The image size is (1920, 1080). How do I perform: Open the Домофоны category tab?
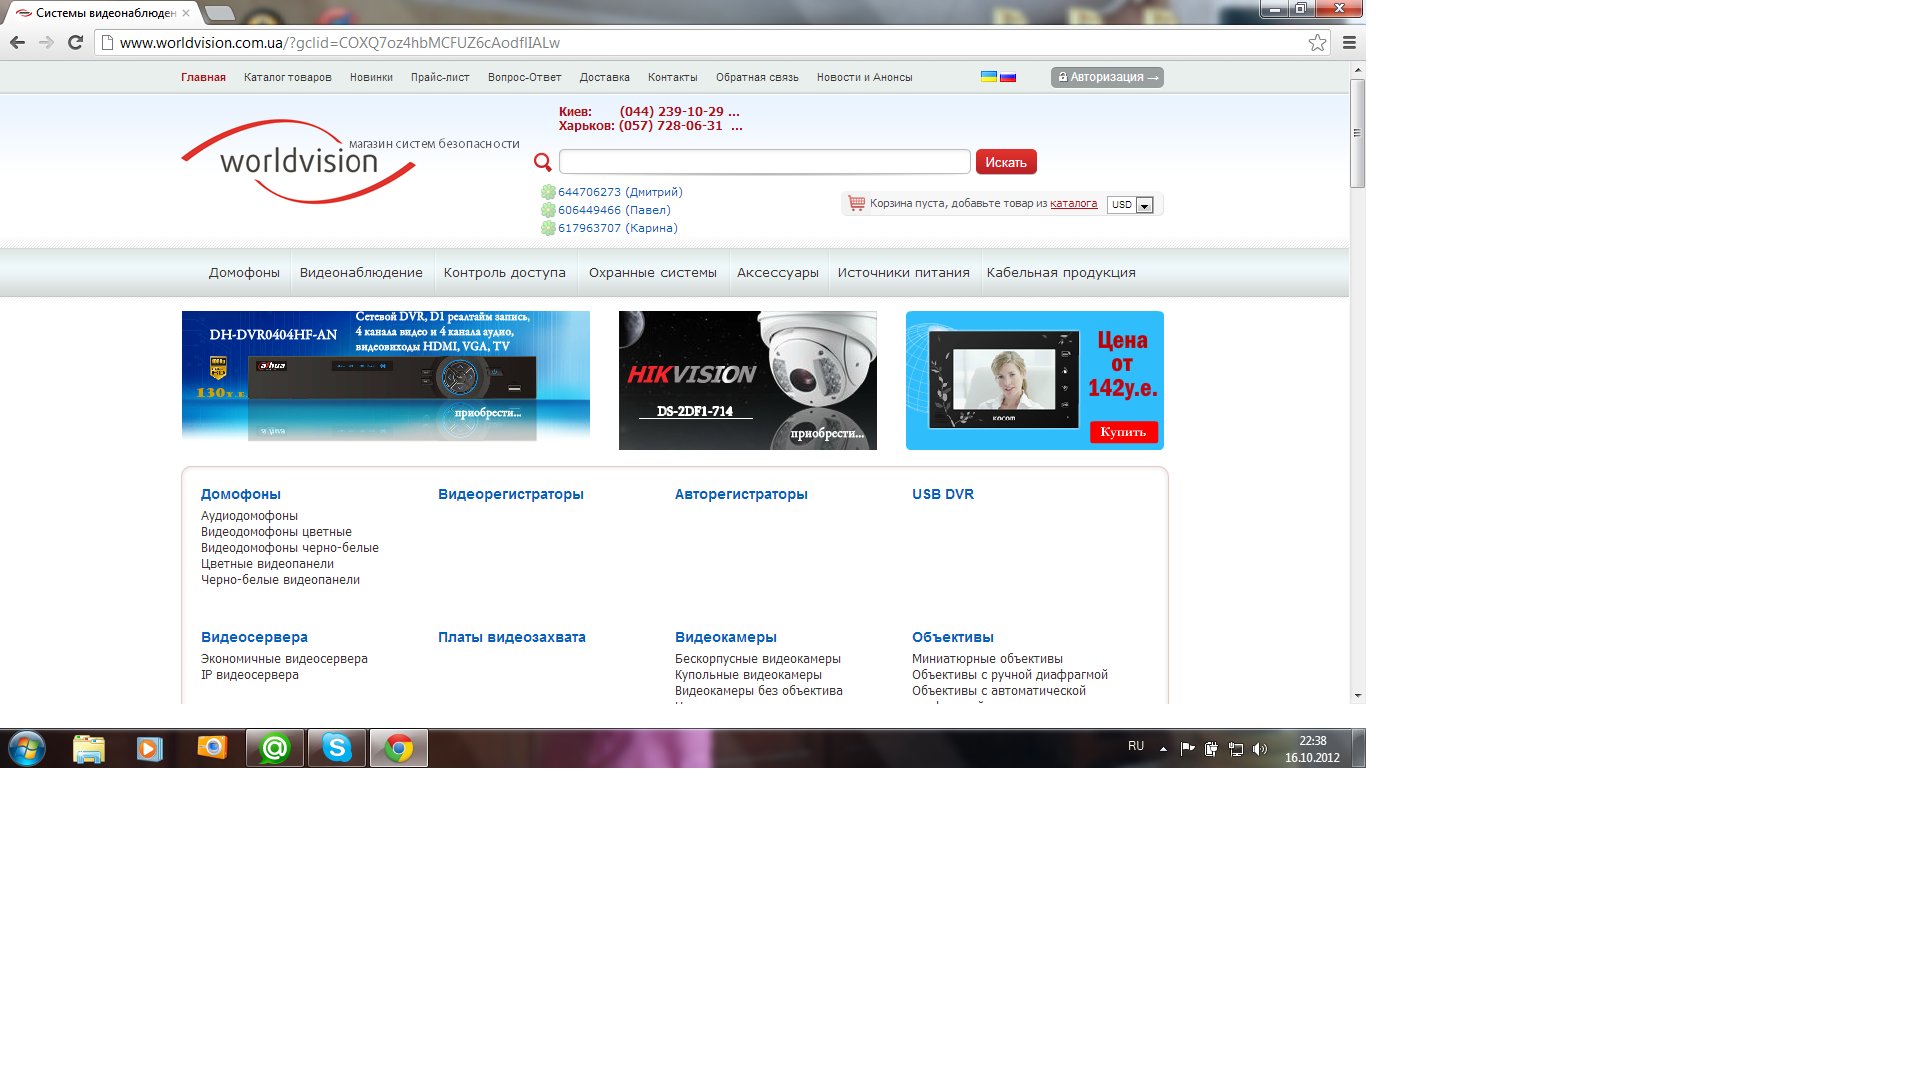(244, 272)
